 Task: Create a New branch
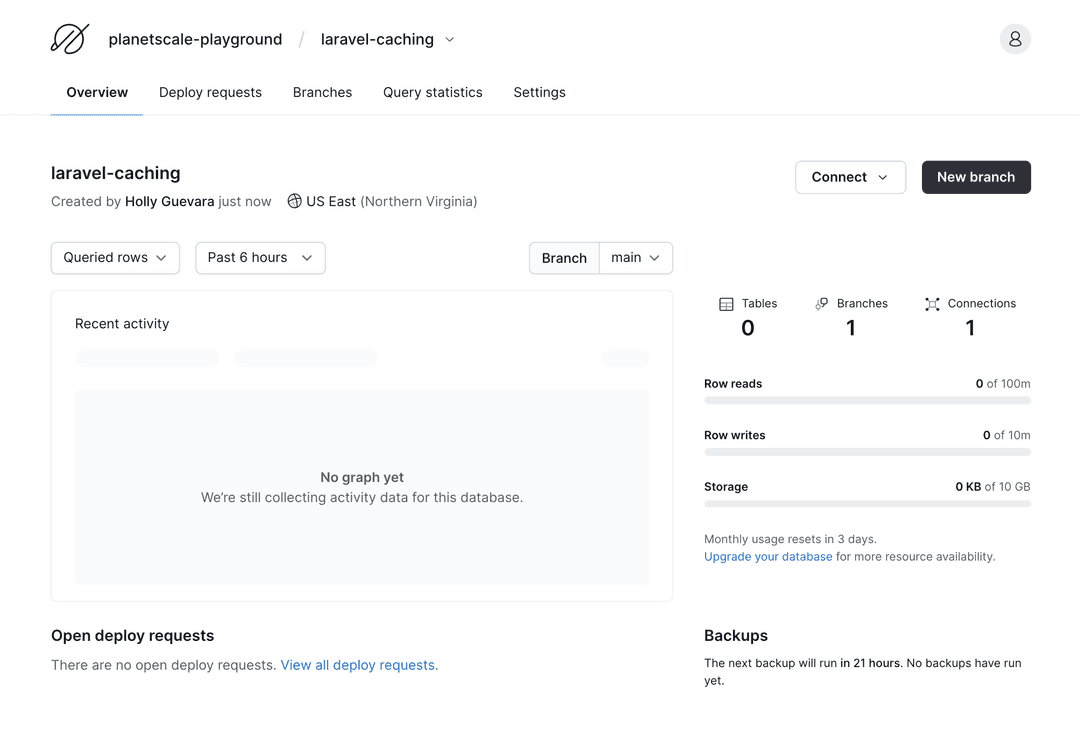pos(975,177)
